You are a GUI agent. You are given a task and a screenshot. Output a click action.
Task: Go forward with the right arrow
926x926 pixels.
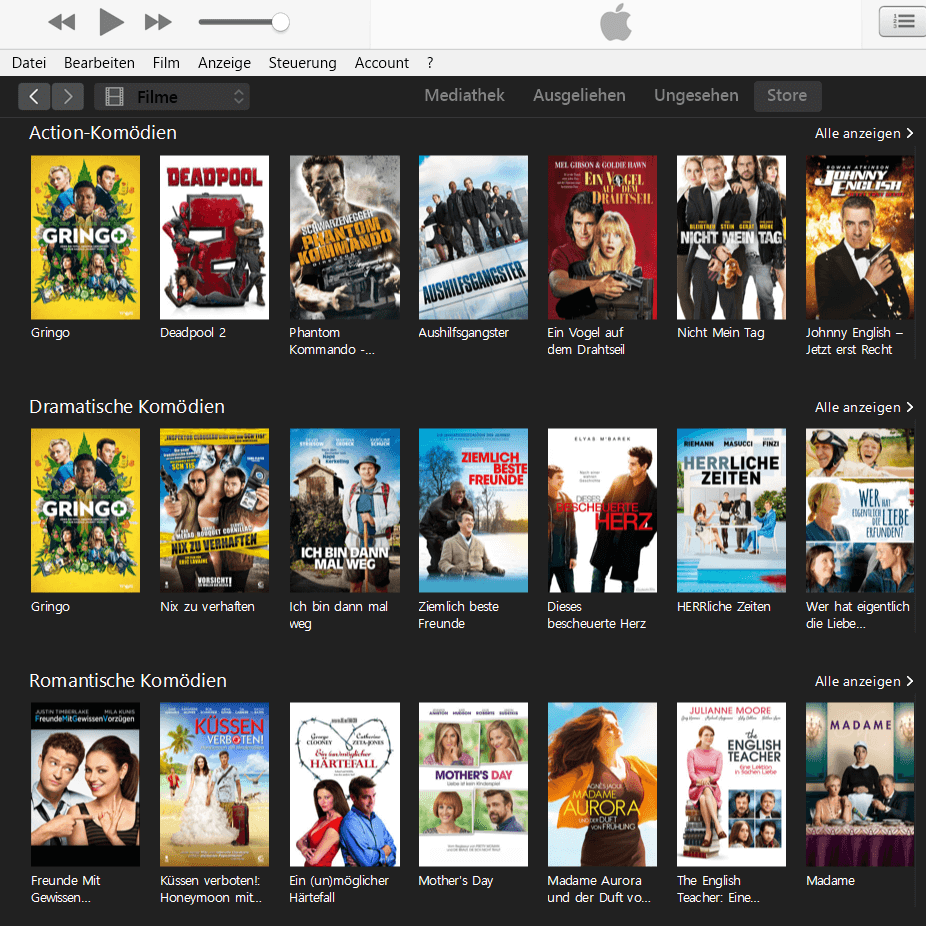click(68, 96)
